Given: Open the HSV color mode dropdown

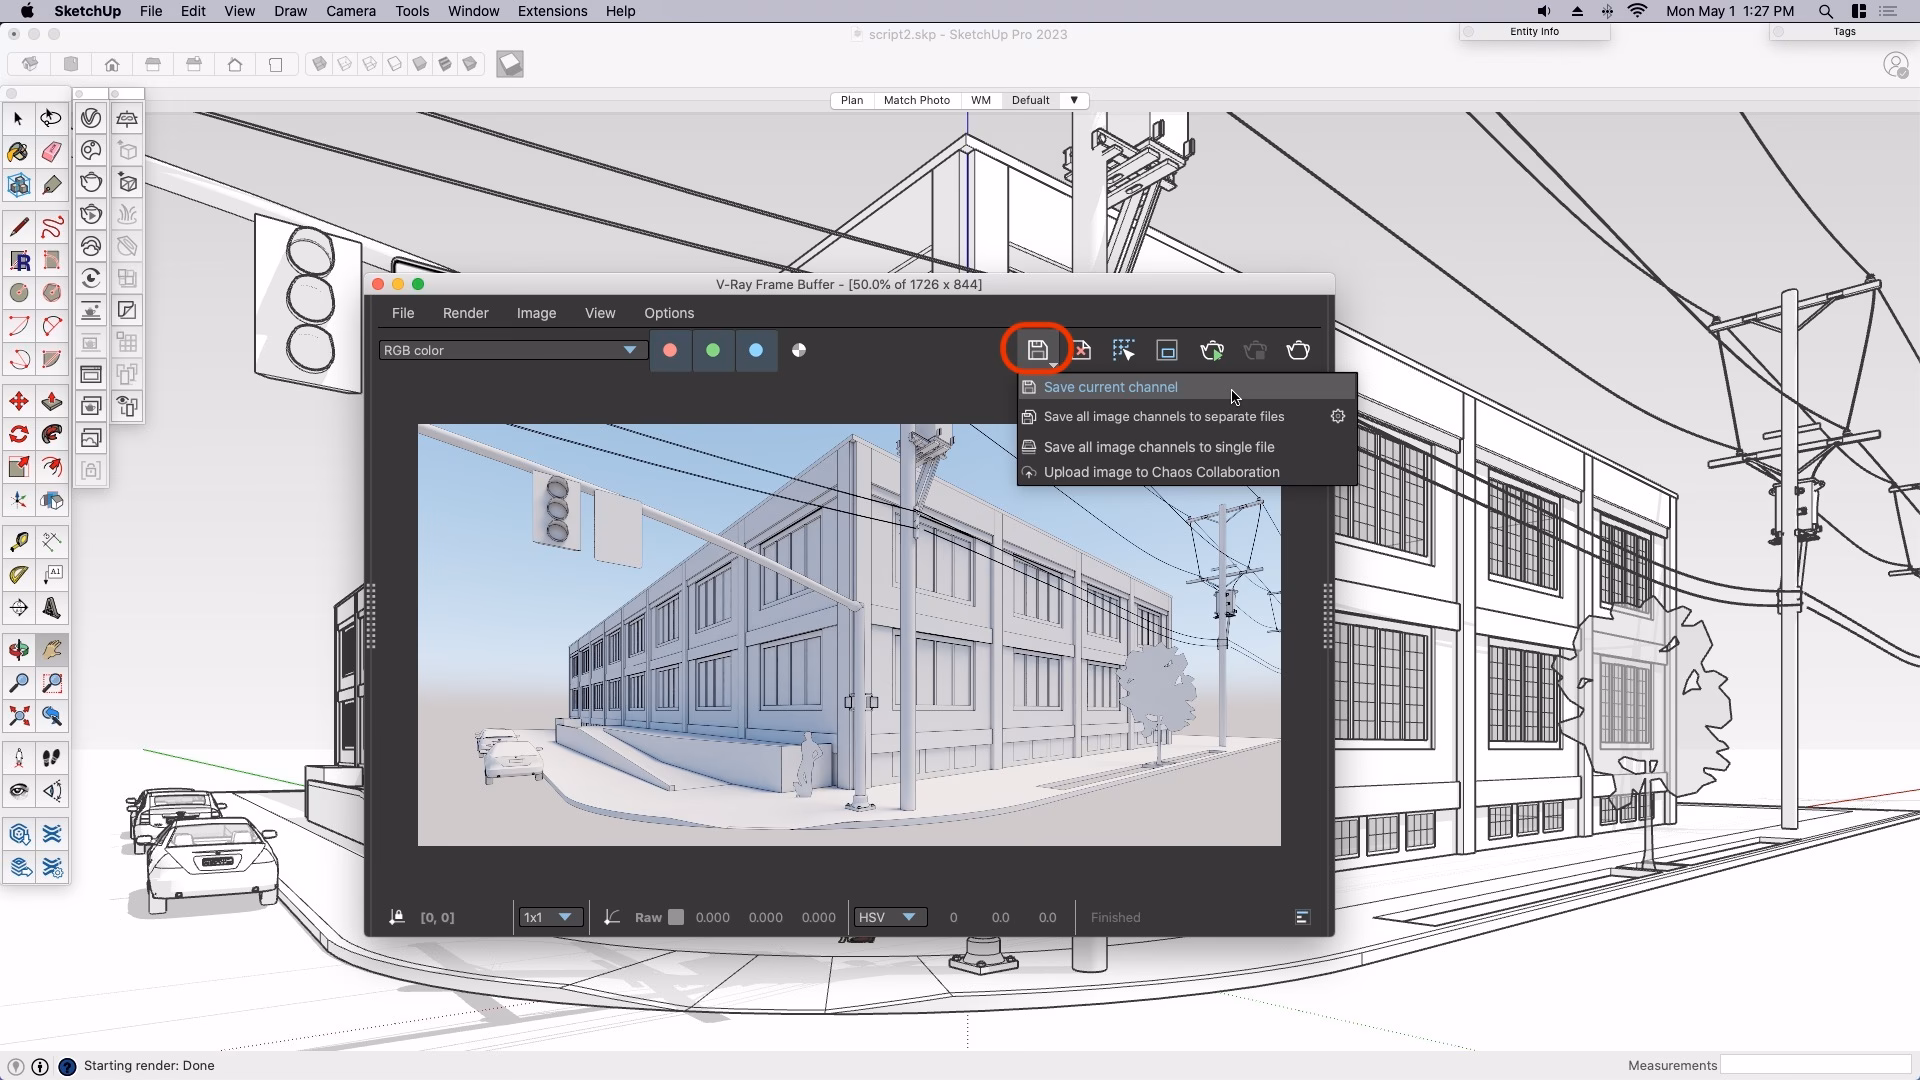Looking at the screenshot, I should [x=890, y=917].
